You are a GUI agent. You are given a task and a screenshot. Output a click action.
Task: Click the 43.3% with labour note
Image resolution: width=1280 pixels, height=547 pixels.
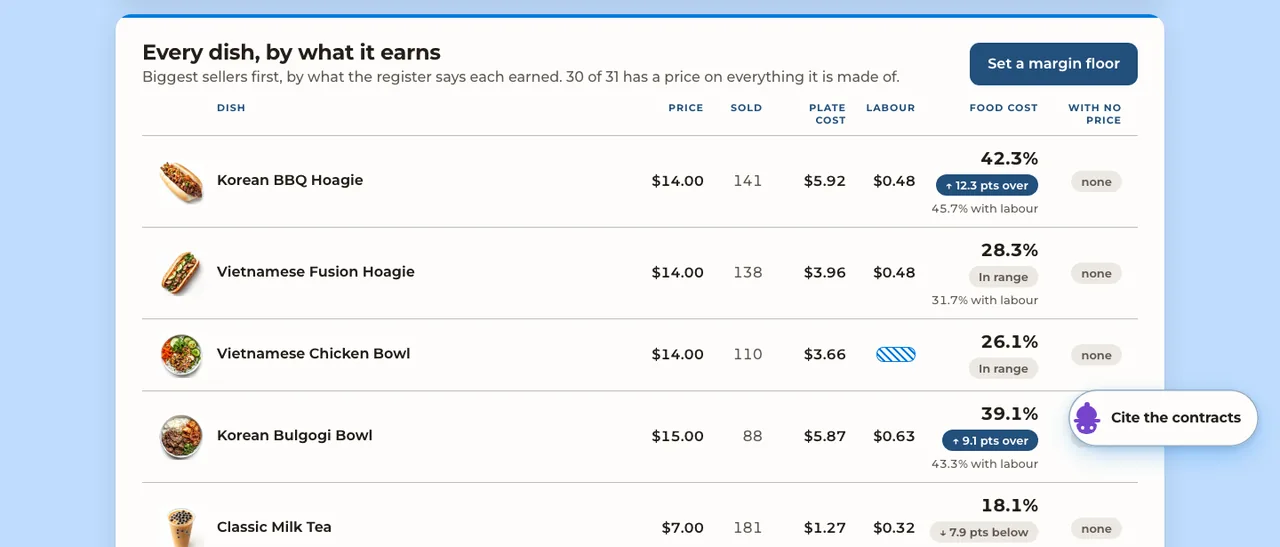coord(984,464)
